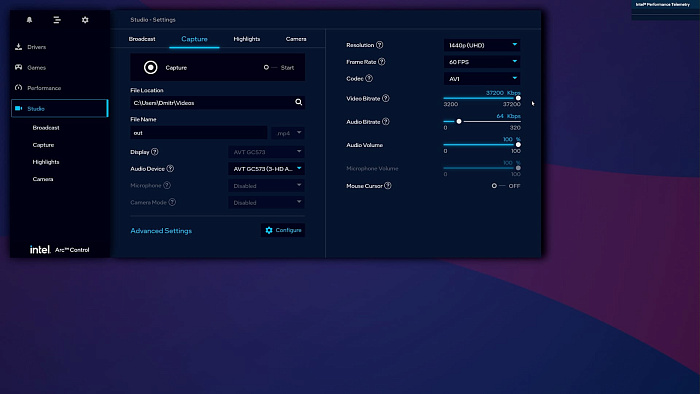Switch to the Broadcast tab

click(142, 39)
